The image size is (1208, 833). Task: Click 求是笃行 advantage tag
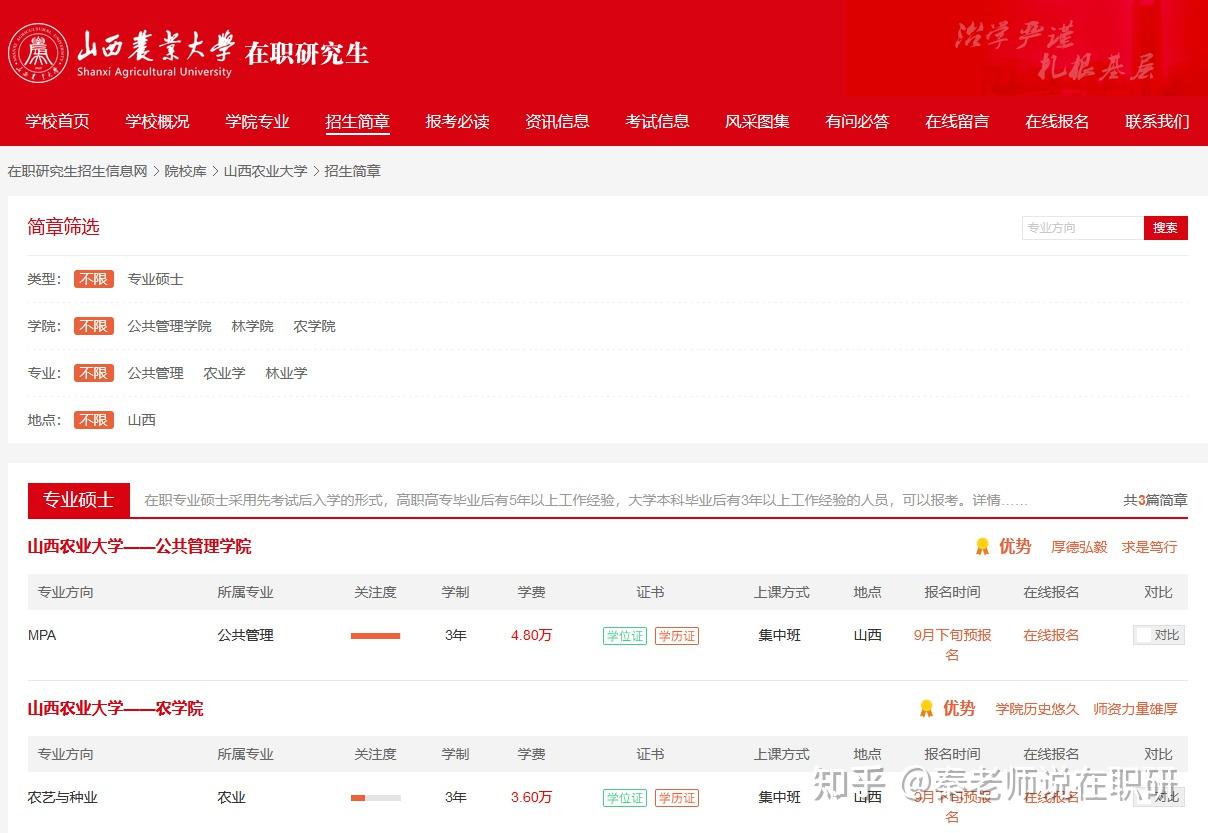pyautogui.click(x=1149, y=547)
